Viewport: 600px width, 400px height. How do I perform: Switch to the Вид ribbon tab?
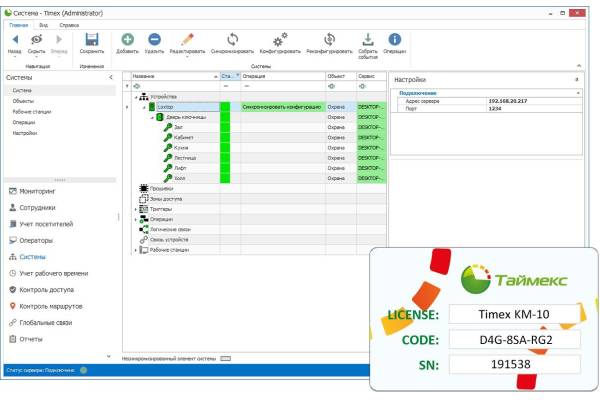click(x=43, y=22)
